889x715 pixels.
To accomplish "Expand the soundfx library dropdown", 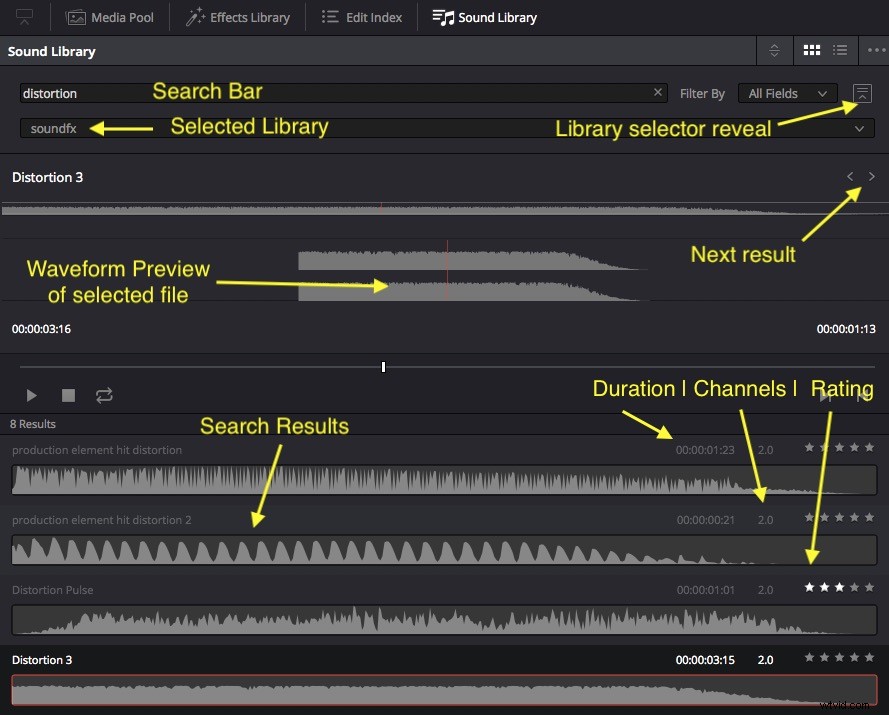I will (x=859, y=128).
